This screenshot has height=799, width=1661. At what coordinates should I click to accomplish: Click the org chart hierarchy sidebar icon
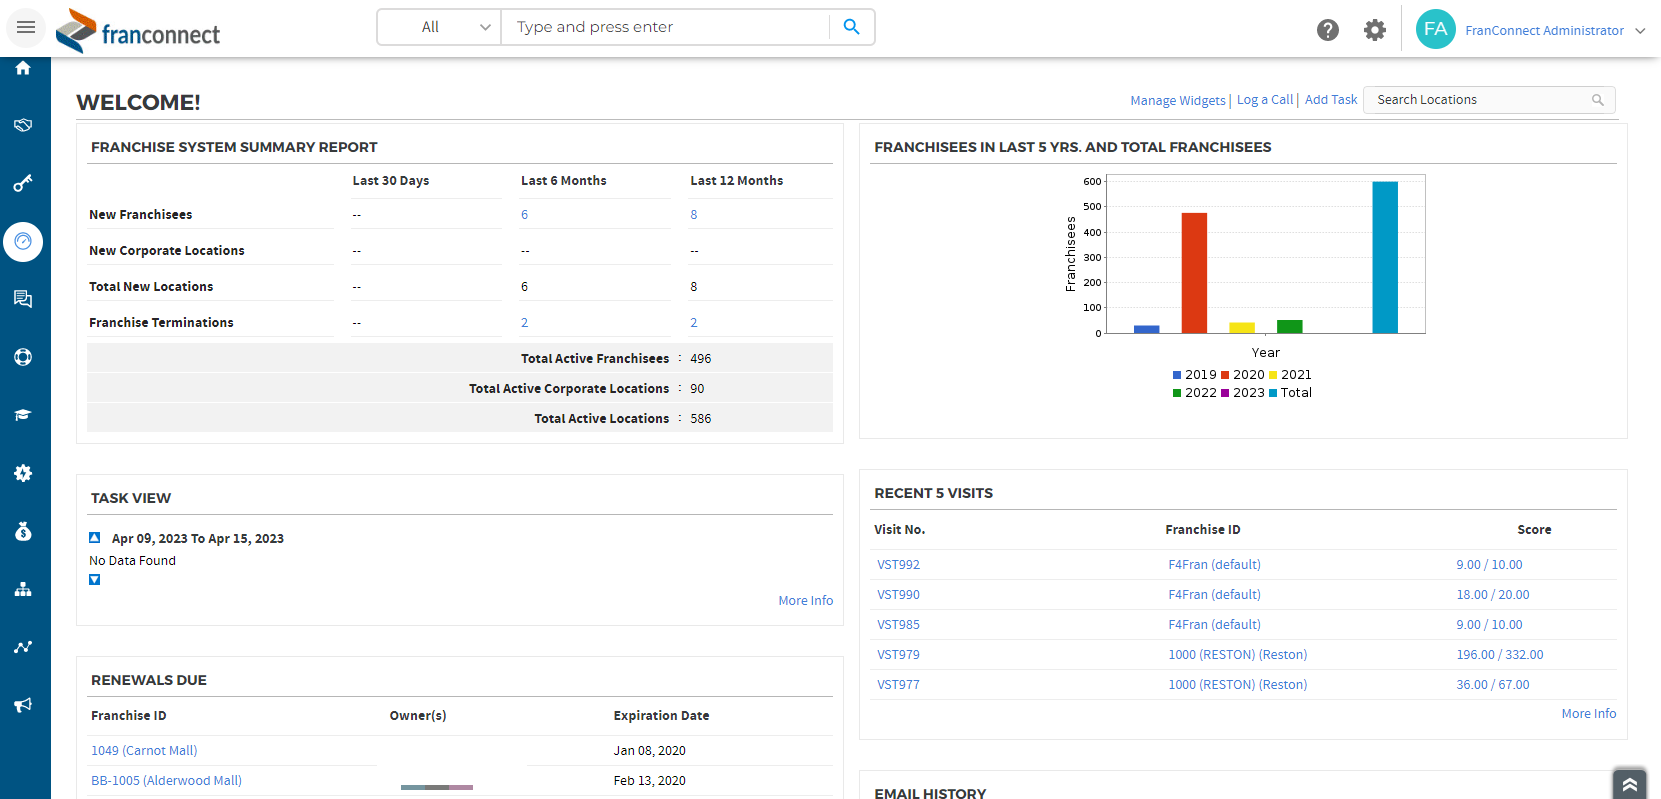(23, 589)
